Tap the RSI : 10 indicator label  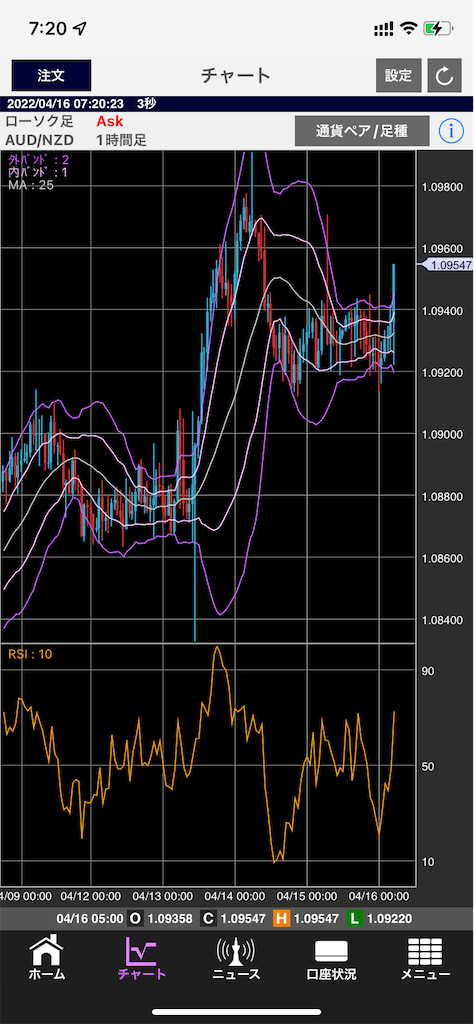click(30, 654)
